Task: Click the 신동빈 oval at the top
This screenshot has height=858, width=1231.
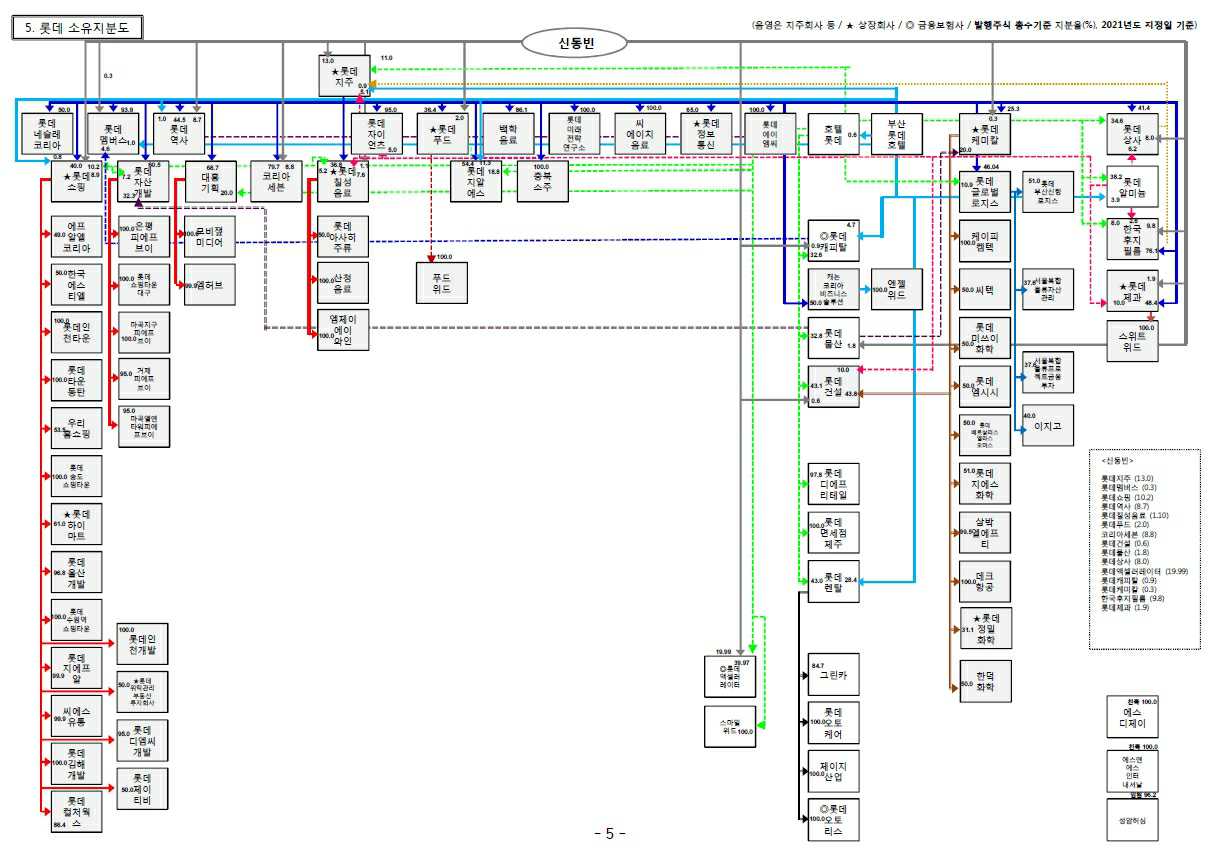Action: tap(575, 42)
